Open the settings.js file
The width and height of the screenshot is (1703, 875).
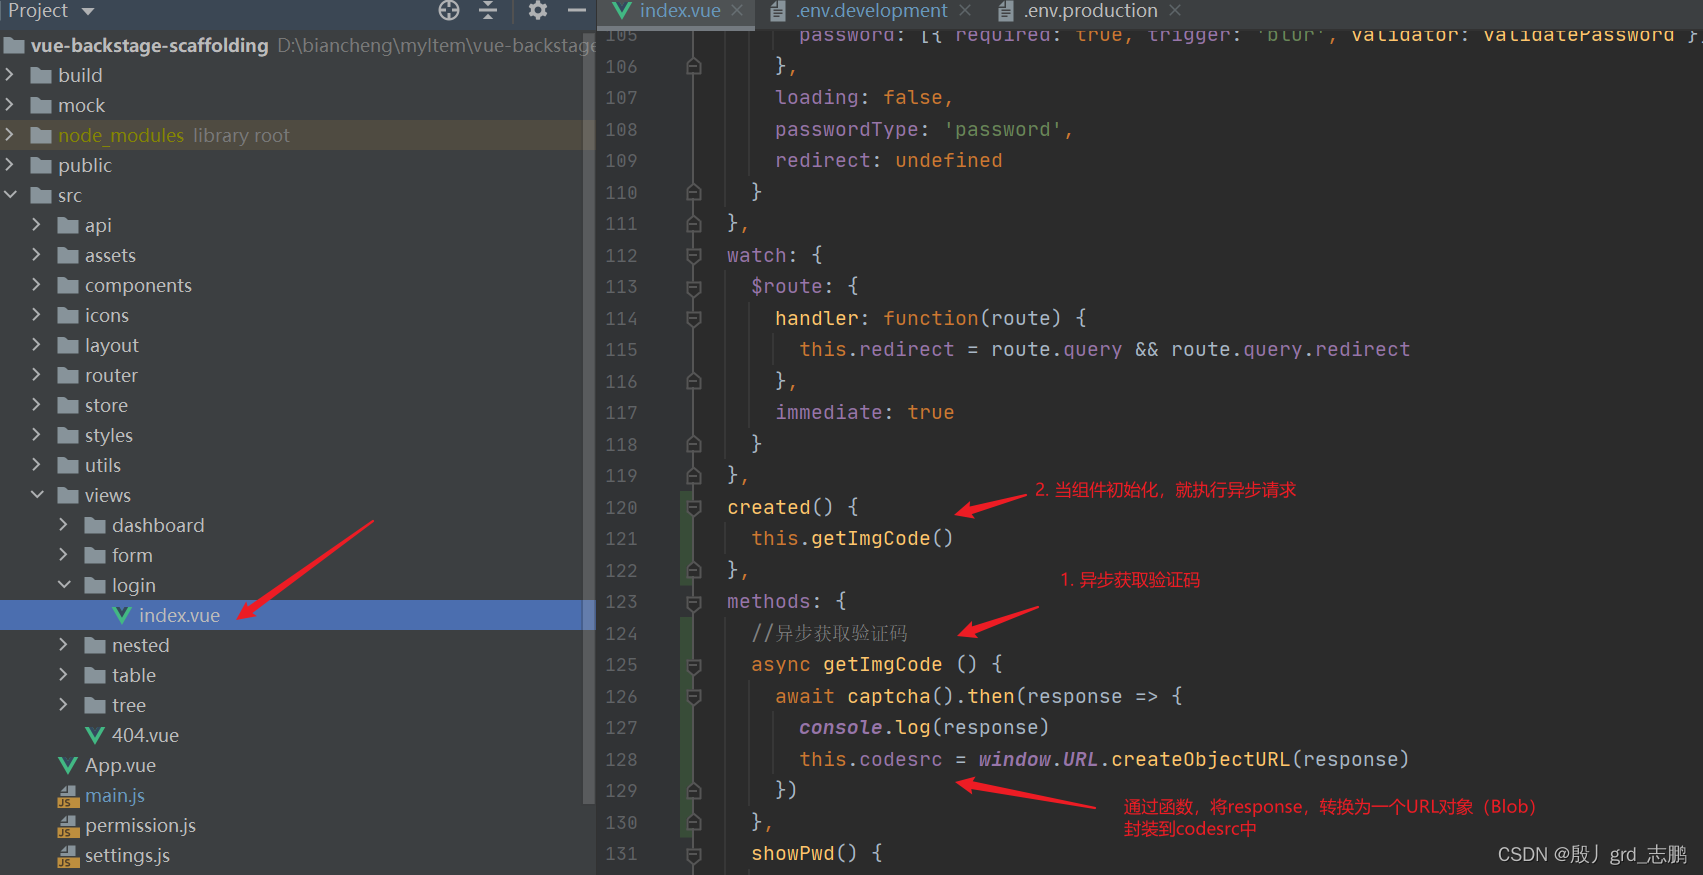point(127,855)
